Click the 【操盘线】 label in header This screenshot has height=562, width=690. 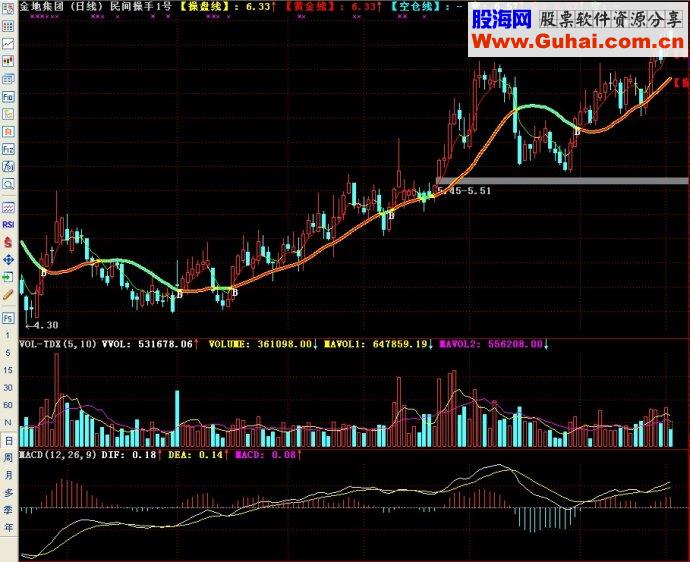(x=205, y=6)
